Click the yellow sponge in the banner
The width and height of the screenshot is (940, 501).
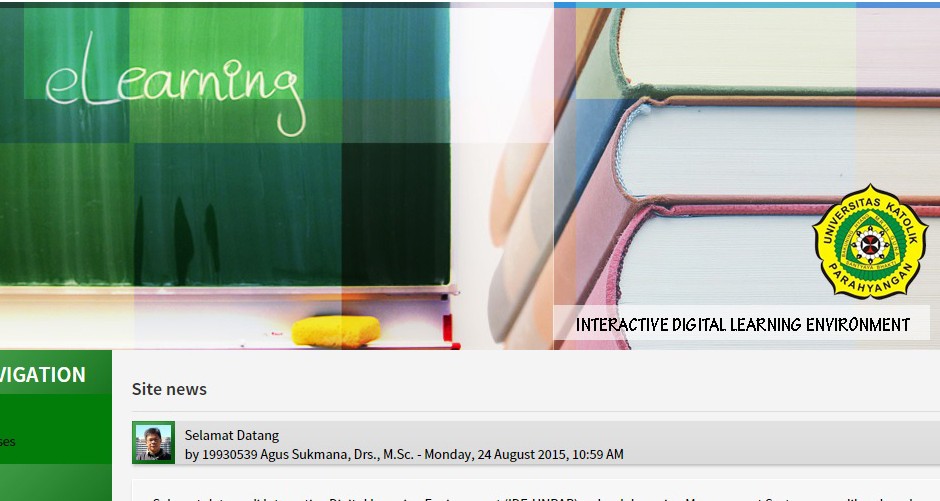coord(336,330)
